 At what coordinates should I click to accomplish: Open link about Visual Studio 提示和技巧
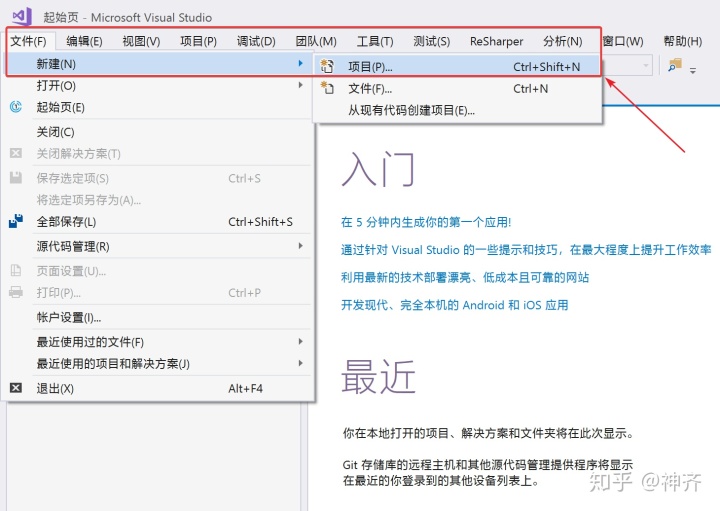[x=526, y=250]
